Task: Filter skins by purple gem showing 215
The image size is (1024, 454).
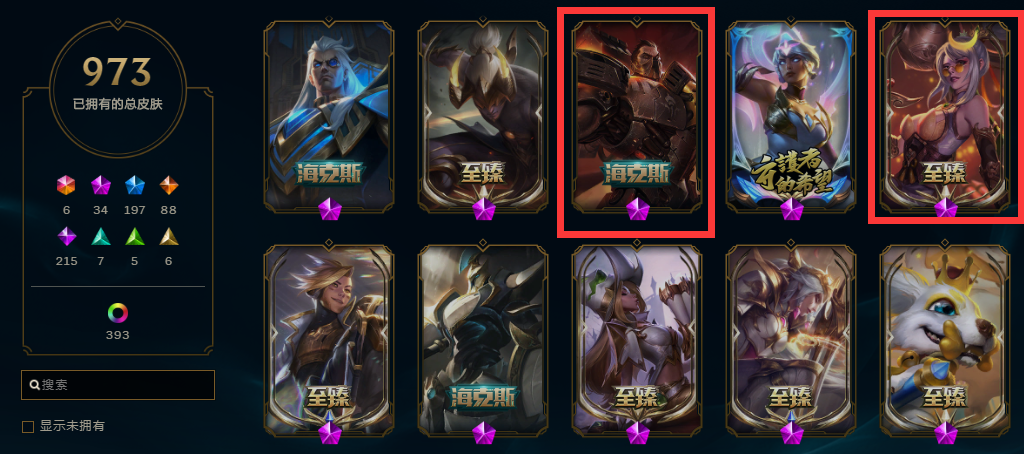Action: pyautogui.click(x=67, y=236)
